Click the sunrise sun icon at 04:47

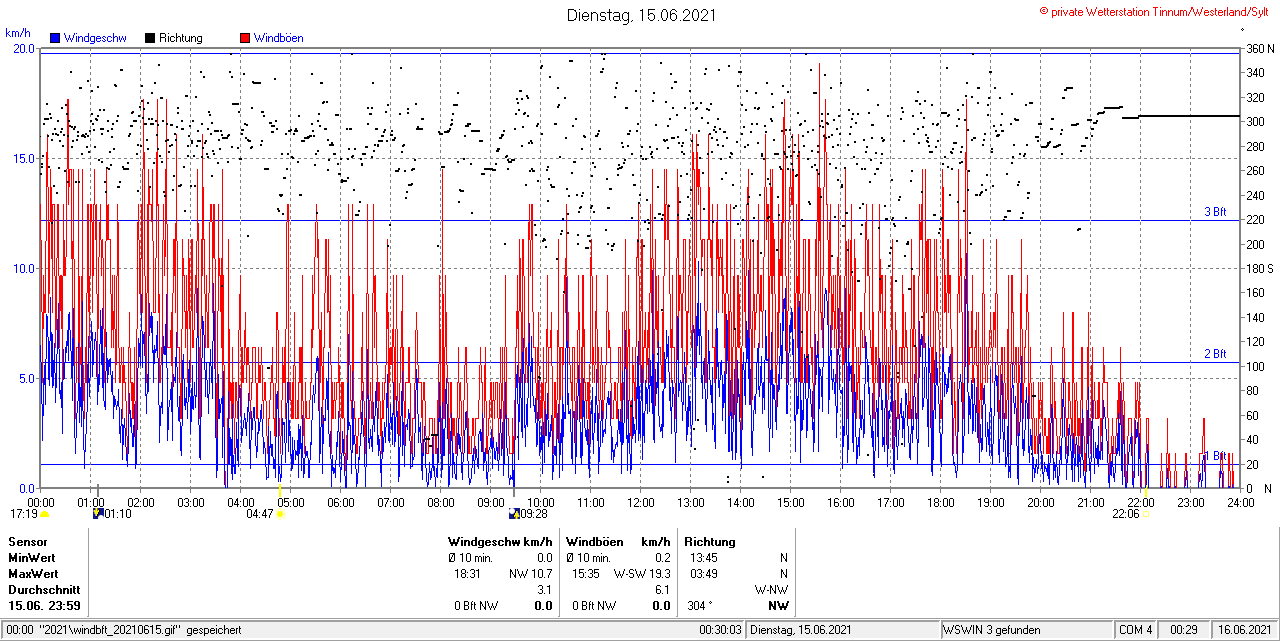280,514
